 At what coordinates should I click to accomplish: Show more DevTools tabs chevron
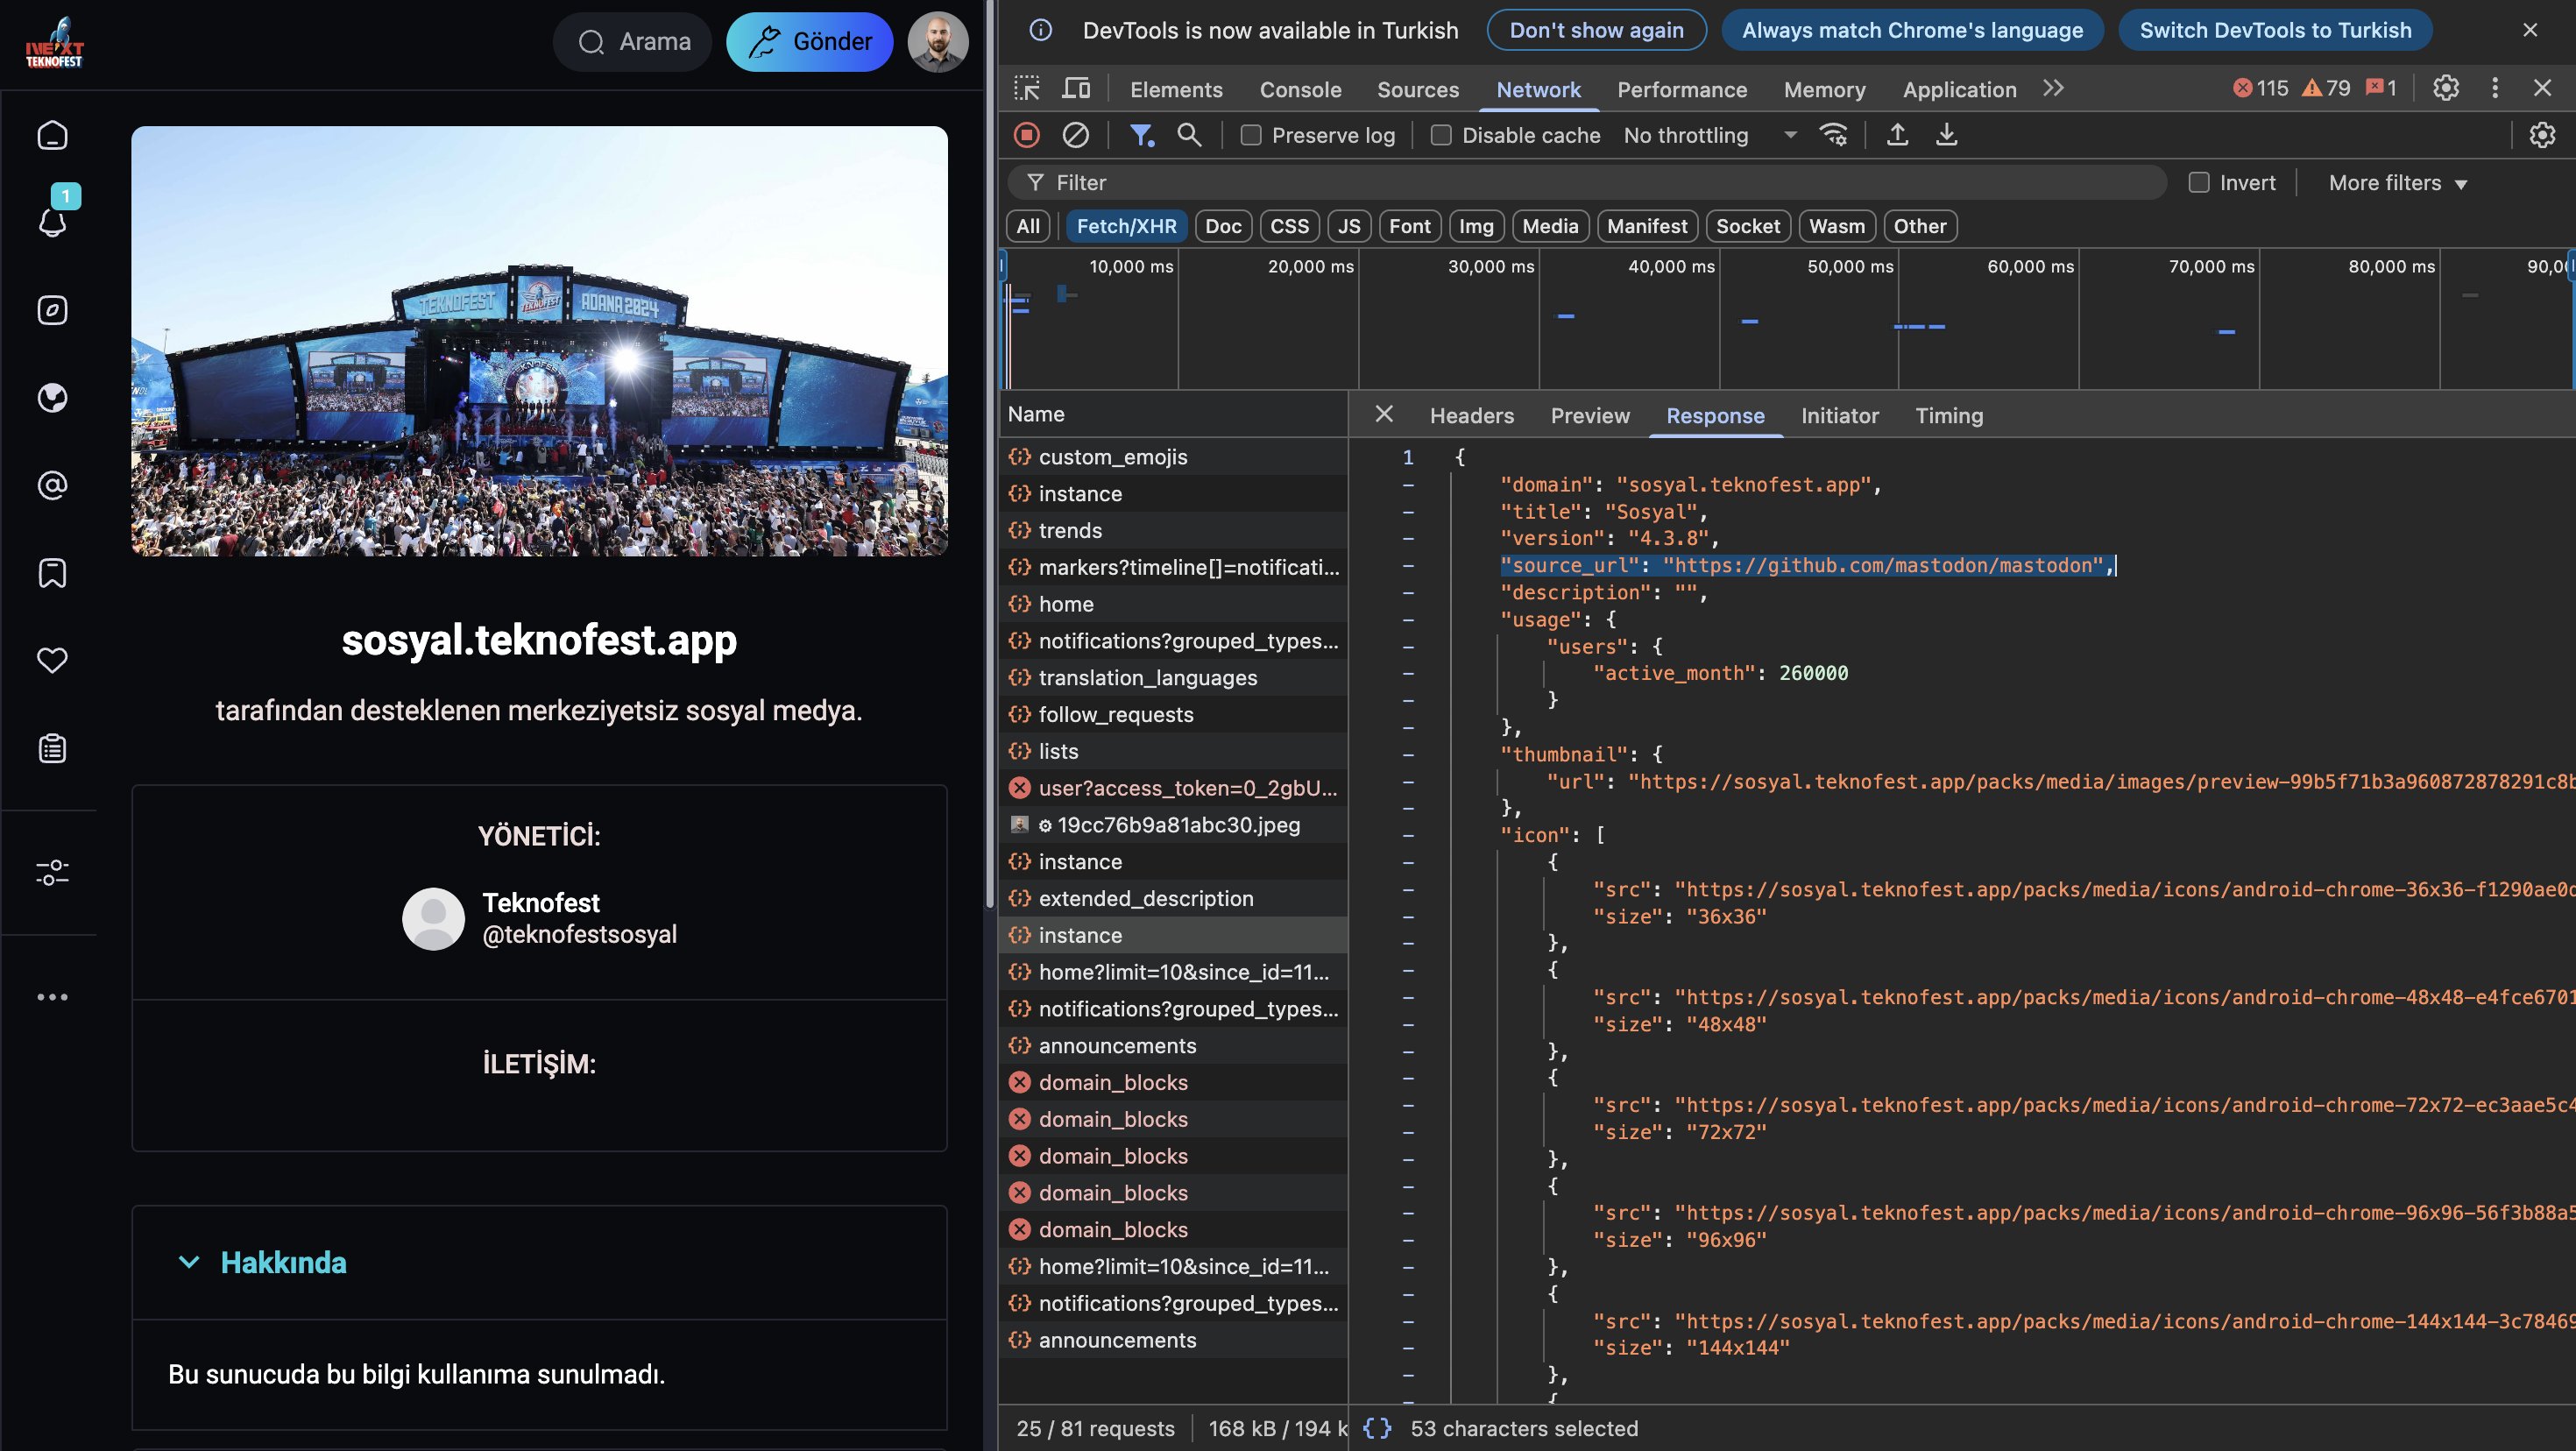(2053, 89)
